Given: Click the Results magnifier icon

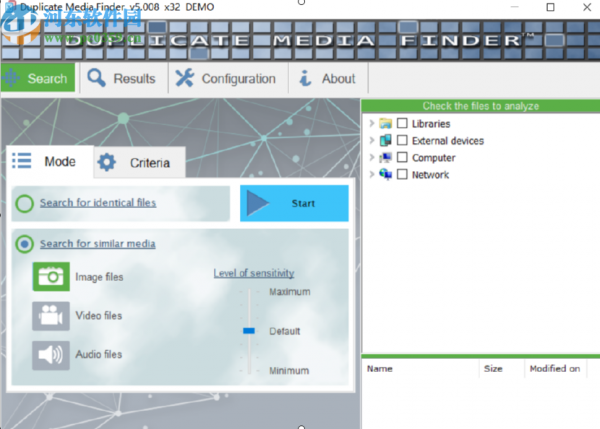Looking at the screenshot, I should click(96, 78).
